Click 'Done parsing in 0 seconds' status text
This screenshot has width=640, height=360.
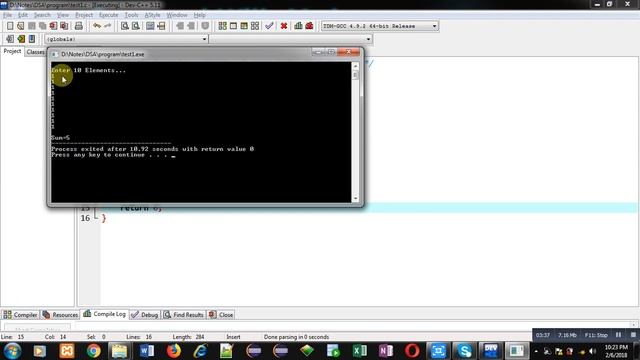(296, 337)
